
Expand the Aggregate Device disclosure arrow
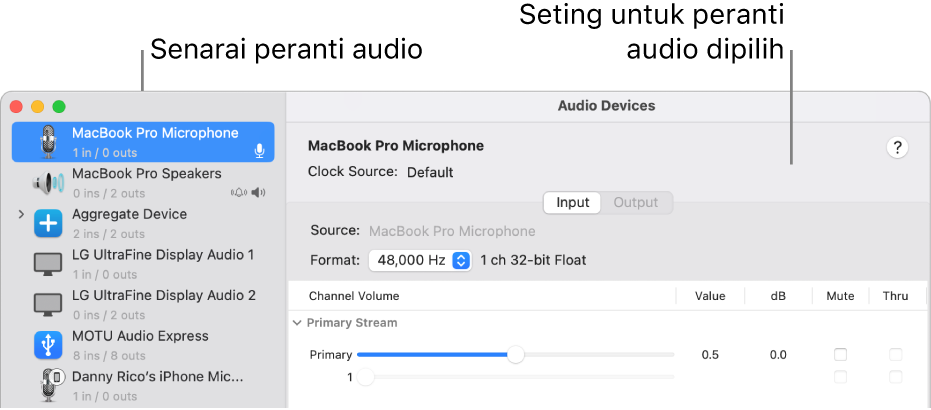pyautogui.click(x=21, y=215)
